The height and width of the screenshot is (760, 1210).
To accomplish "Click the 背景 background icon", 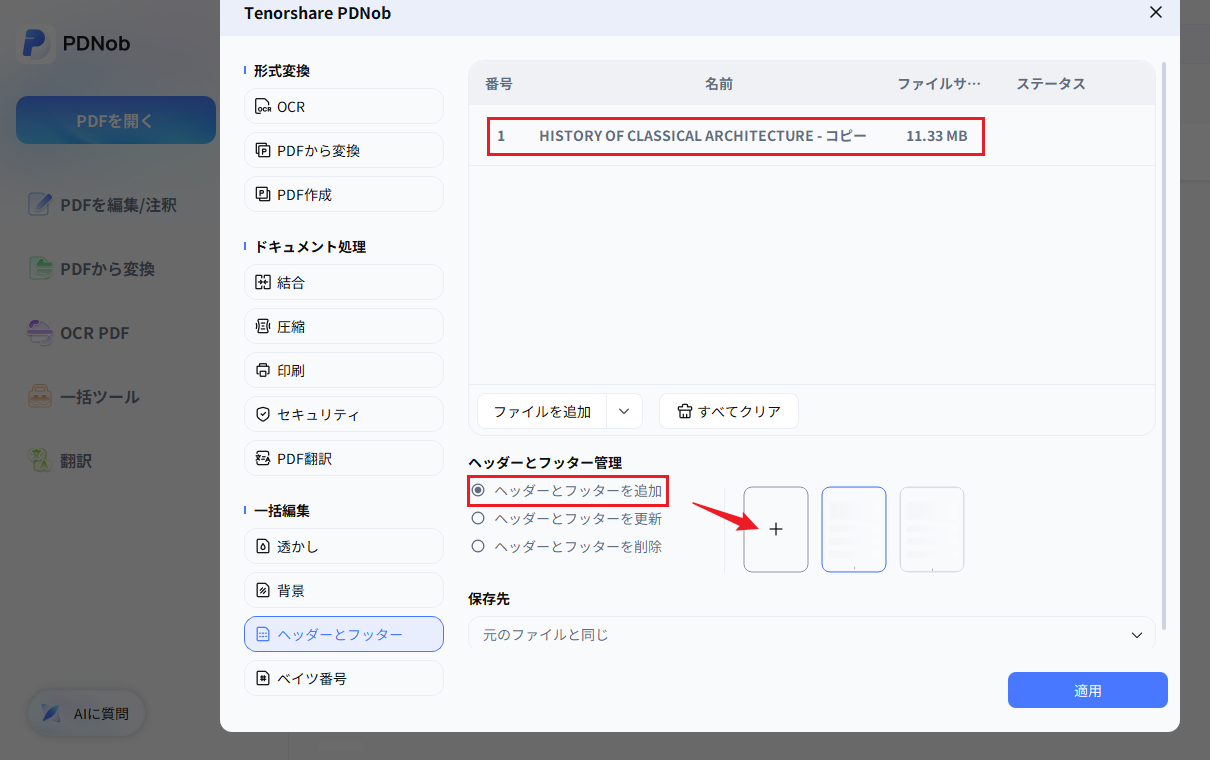I will 263,590.
